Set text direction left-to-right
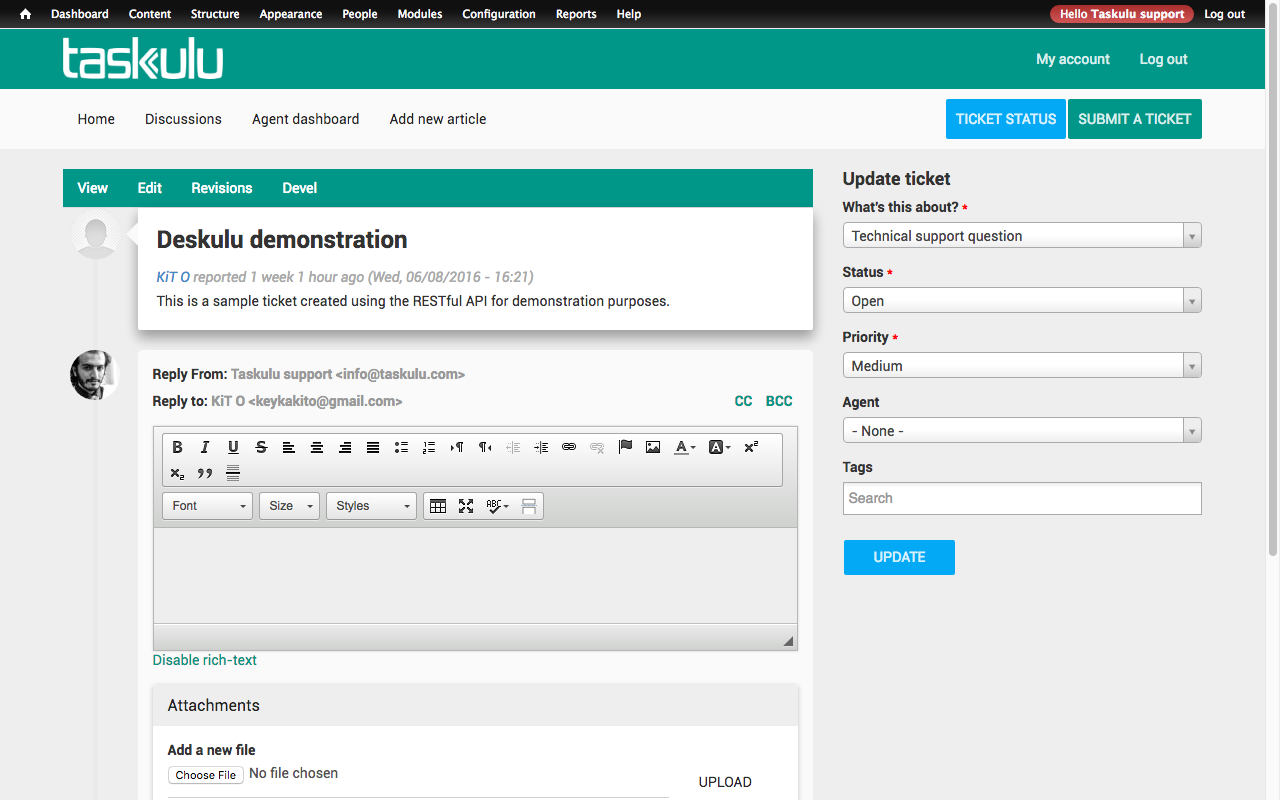 pyautogui.click(x=457, y=447)
